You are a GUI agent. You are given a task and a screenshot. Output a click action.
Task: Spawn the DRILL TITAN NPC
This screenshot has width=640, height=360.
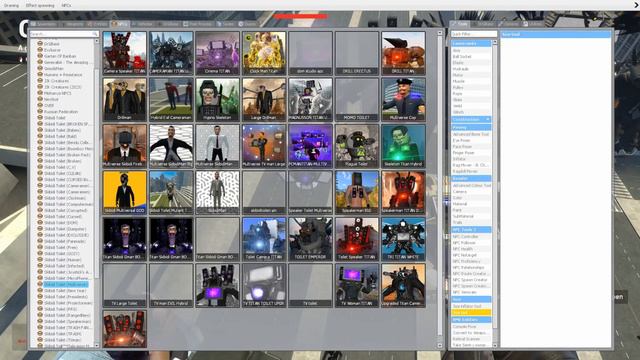(403, 53)
